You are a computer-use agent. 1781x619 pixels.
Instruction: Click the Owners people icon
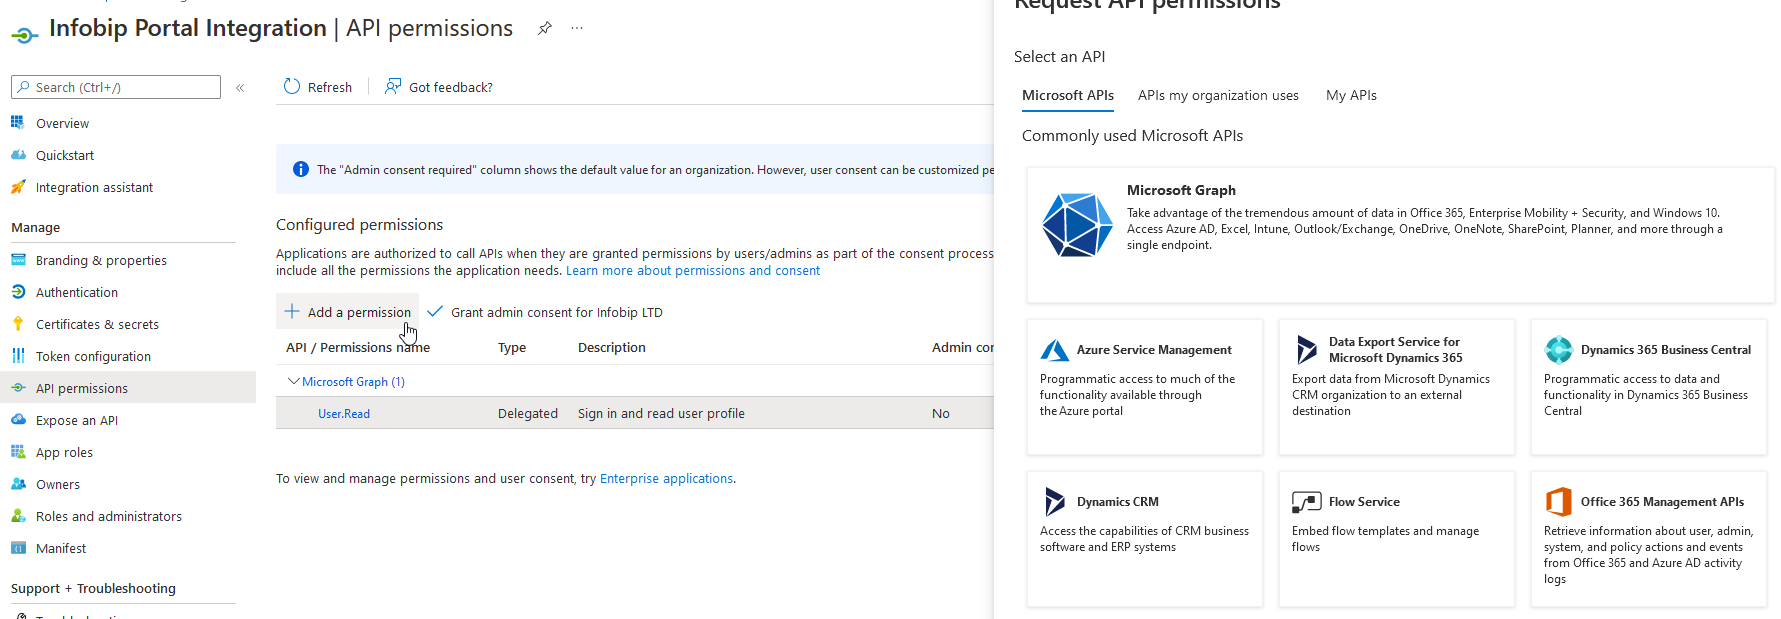pyautogui.click(x=18, y=484)
